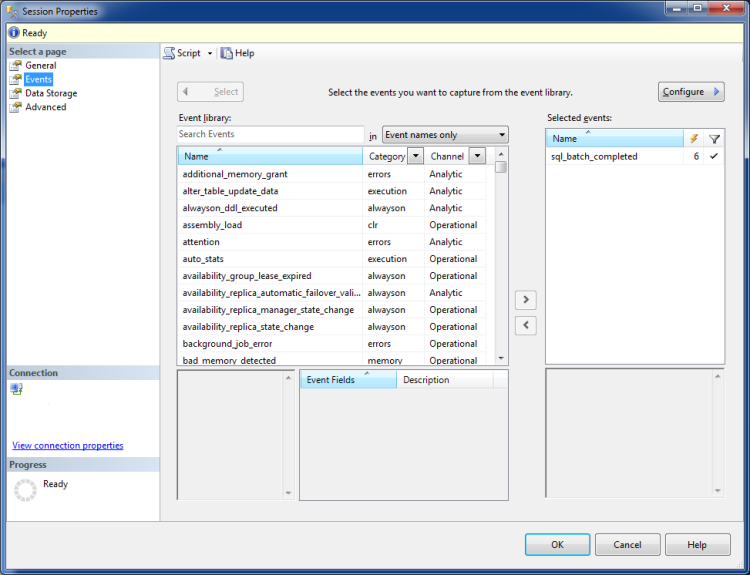Image resolution: width=750 pixels, height=575 pixels.
Task: Sort event library by Name header
Action: [270, 156]
